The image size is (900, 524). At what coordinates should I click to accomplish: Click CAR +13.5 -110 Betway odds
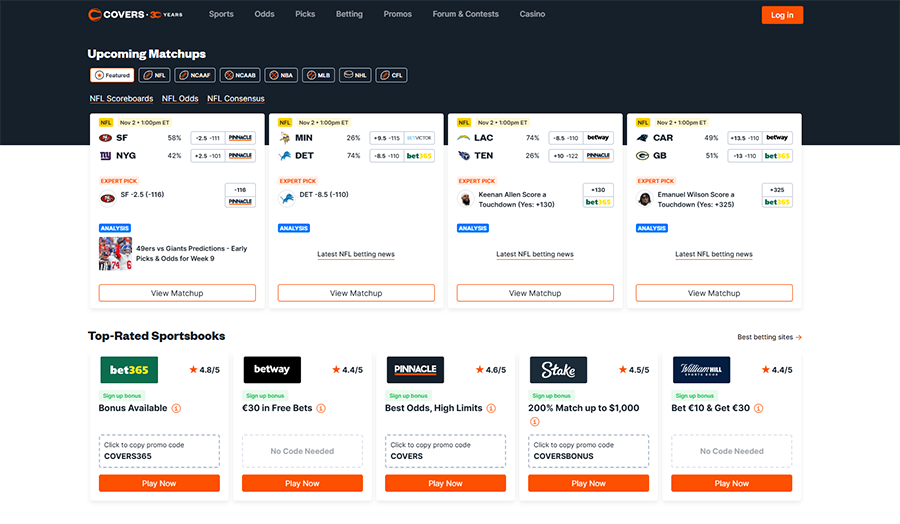761,138
